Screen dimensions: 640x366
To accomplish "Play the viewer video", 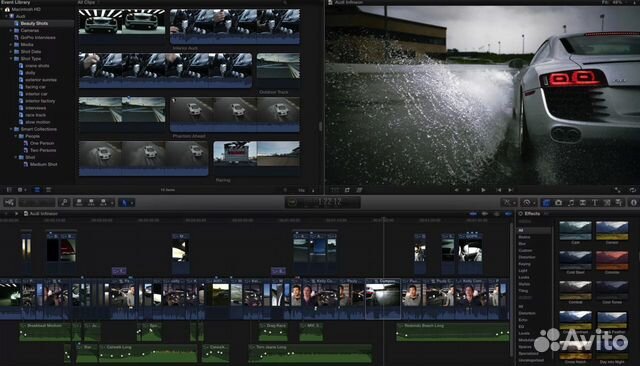I will click(483, 190).
